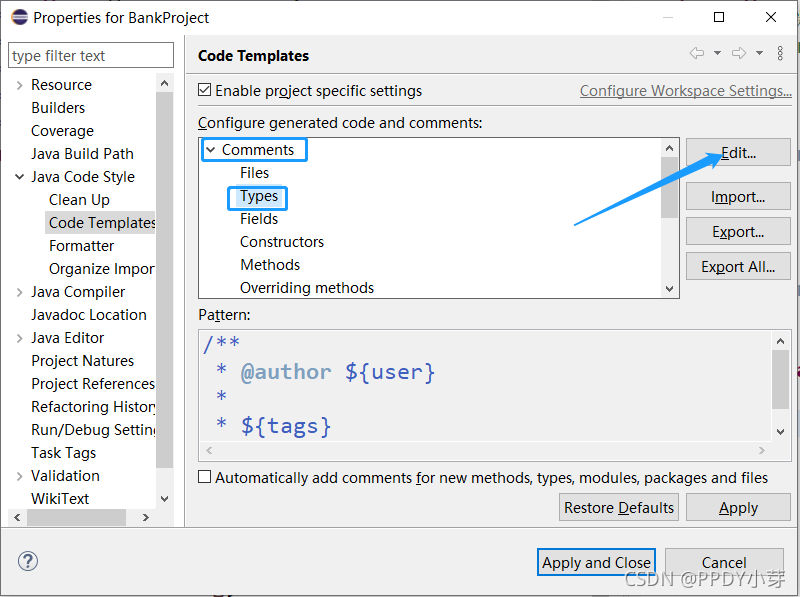Screen dimensions: 800x597
Task: Click the down arrow of the Pattern preview scrollbar
Action: point(780,431)
